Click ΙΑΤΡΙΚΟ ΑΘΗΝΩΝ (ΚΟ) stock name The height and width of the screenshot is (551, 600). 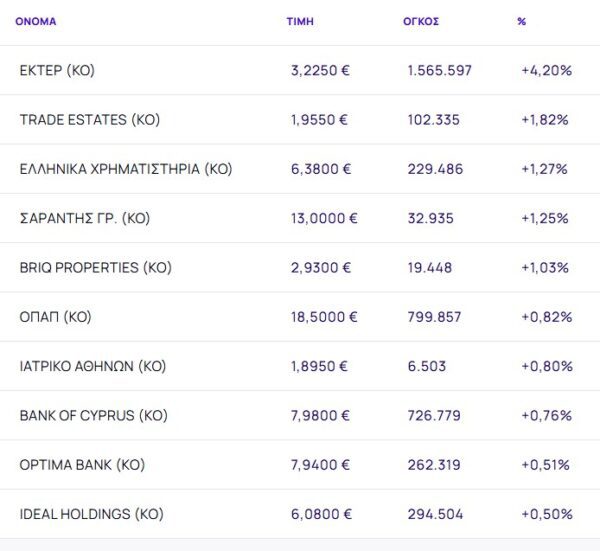pos(92,366)
